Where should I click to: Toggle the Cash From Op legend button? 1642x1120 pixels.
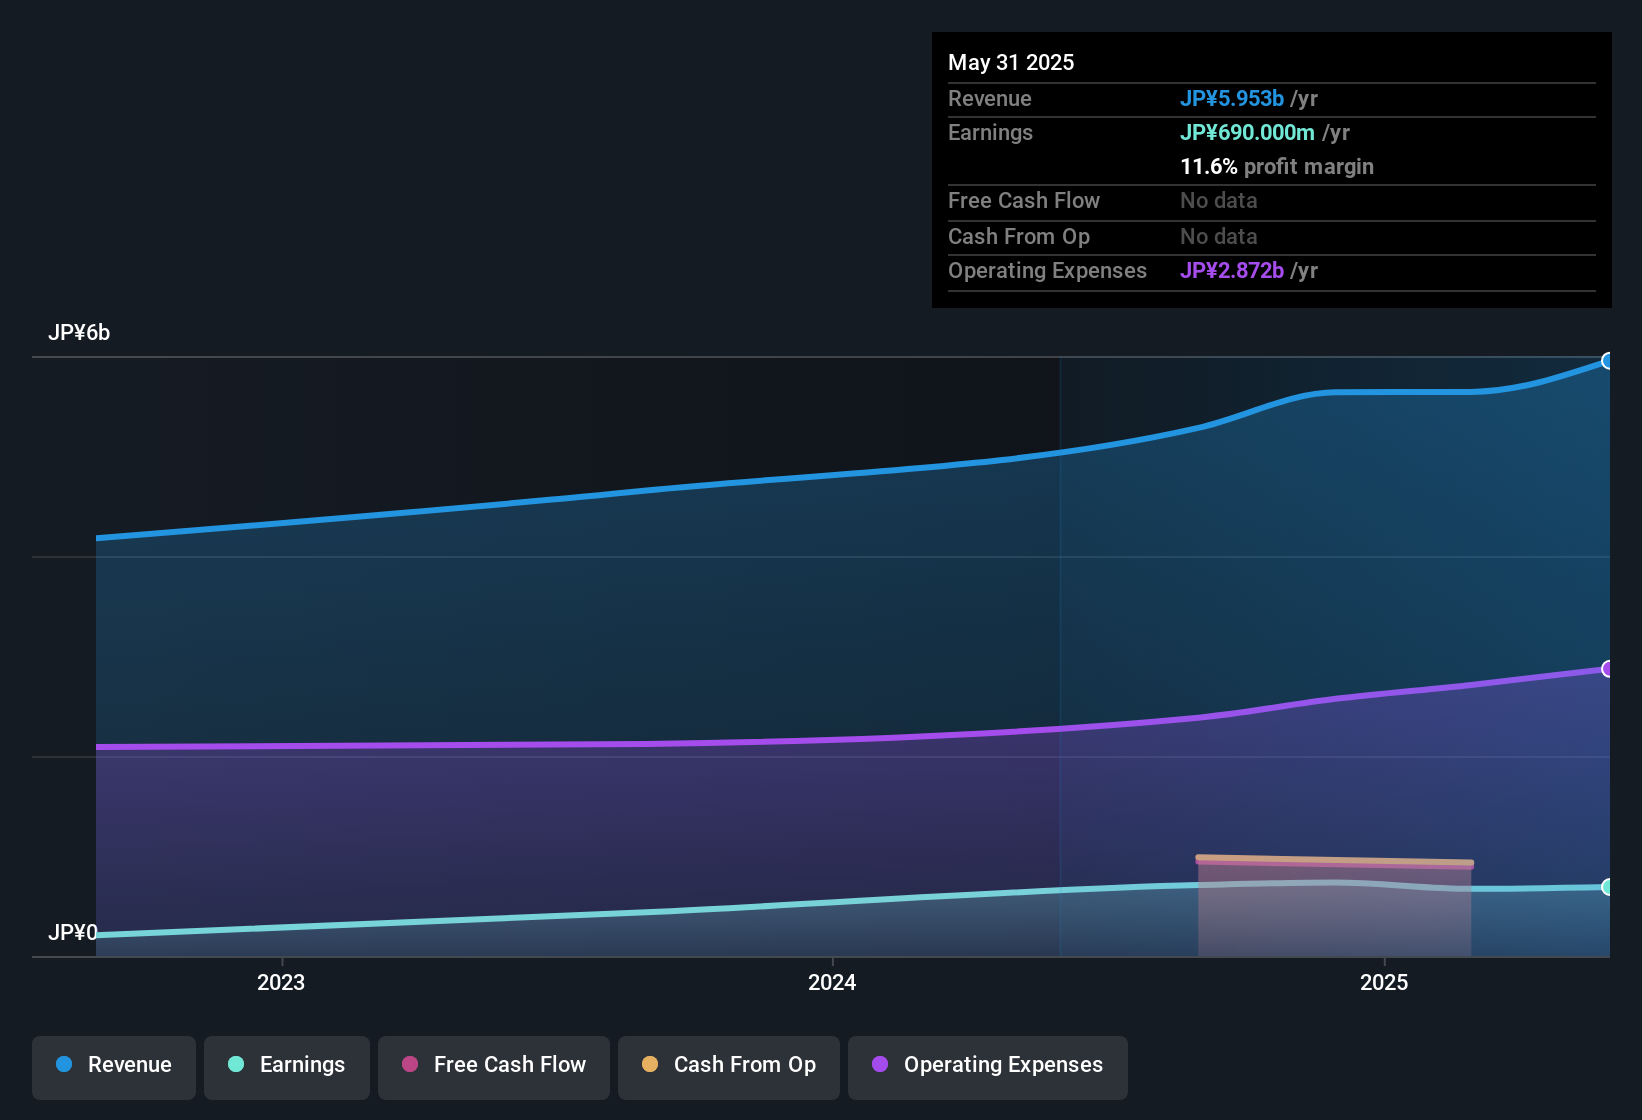pos(729,1067)
